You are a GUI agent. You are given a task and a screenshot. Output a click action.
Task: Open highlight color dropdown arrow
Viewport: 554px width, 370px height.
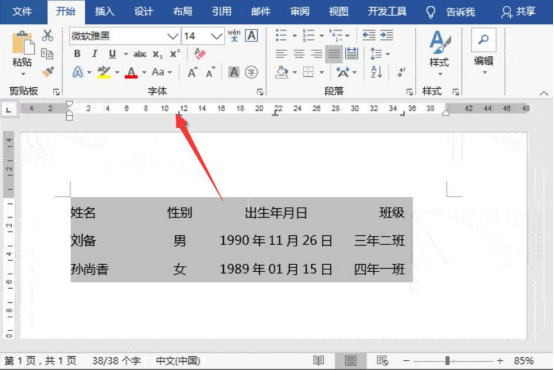[117, 72]
